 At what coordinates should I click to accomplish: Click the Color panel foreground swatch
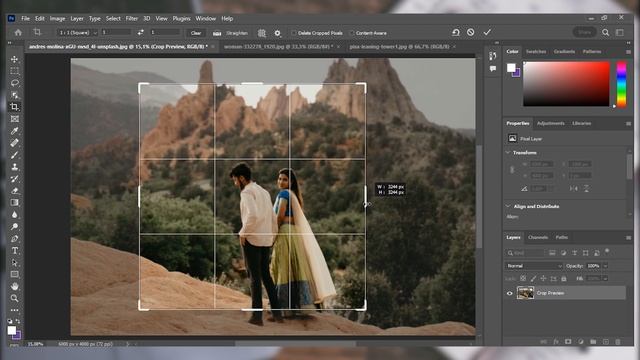(511, 68)
